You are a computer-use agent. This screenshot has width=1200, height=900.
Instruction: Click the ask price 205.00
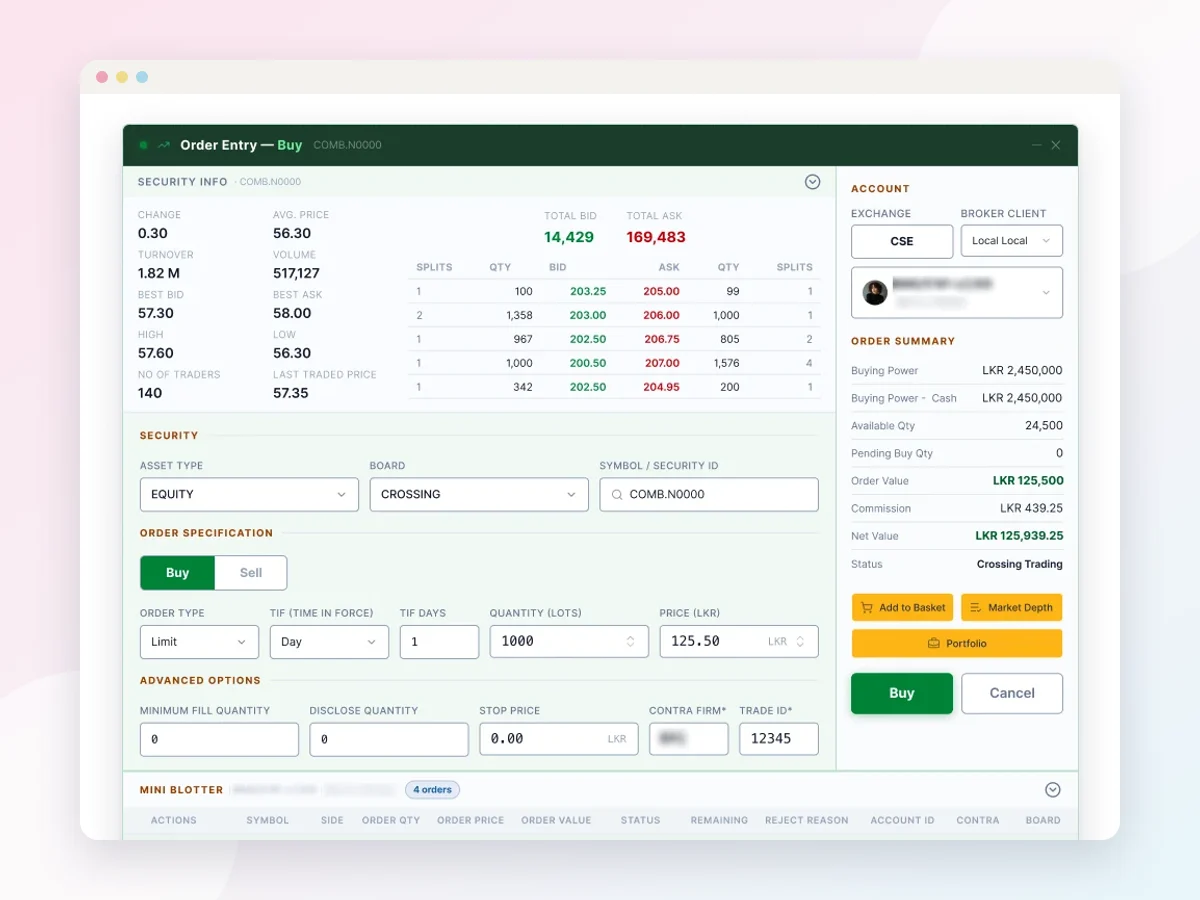point(661,291)
